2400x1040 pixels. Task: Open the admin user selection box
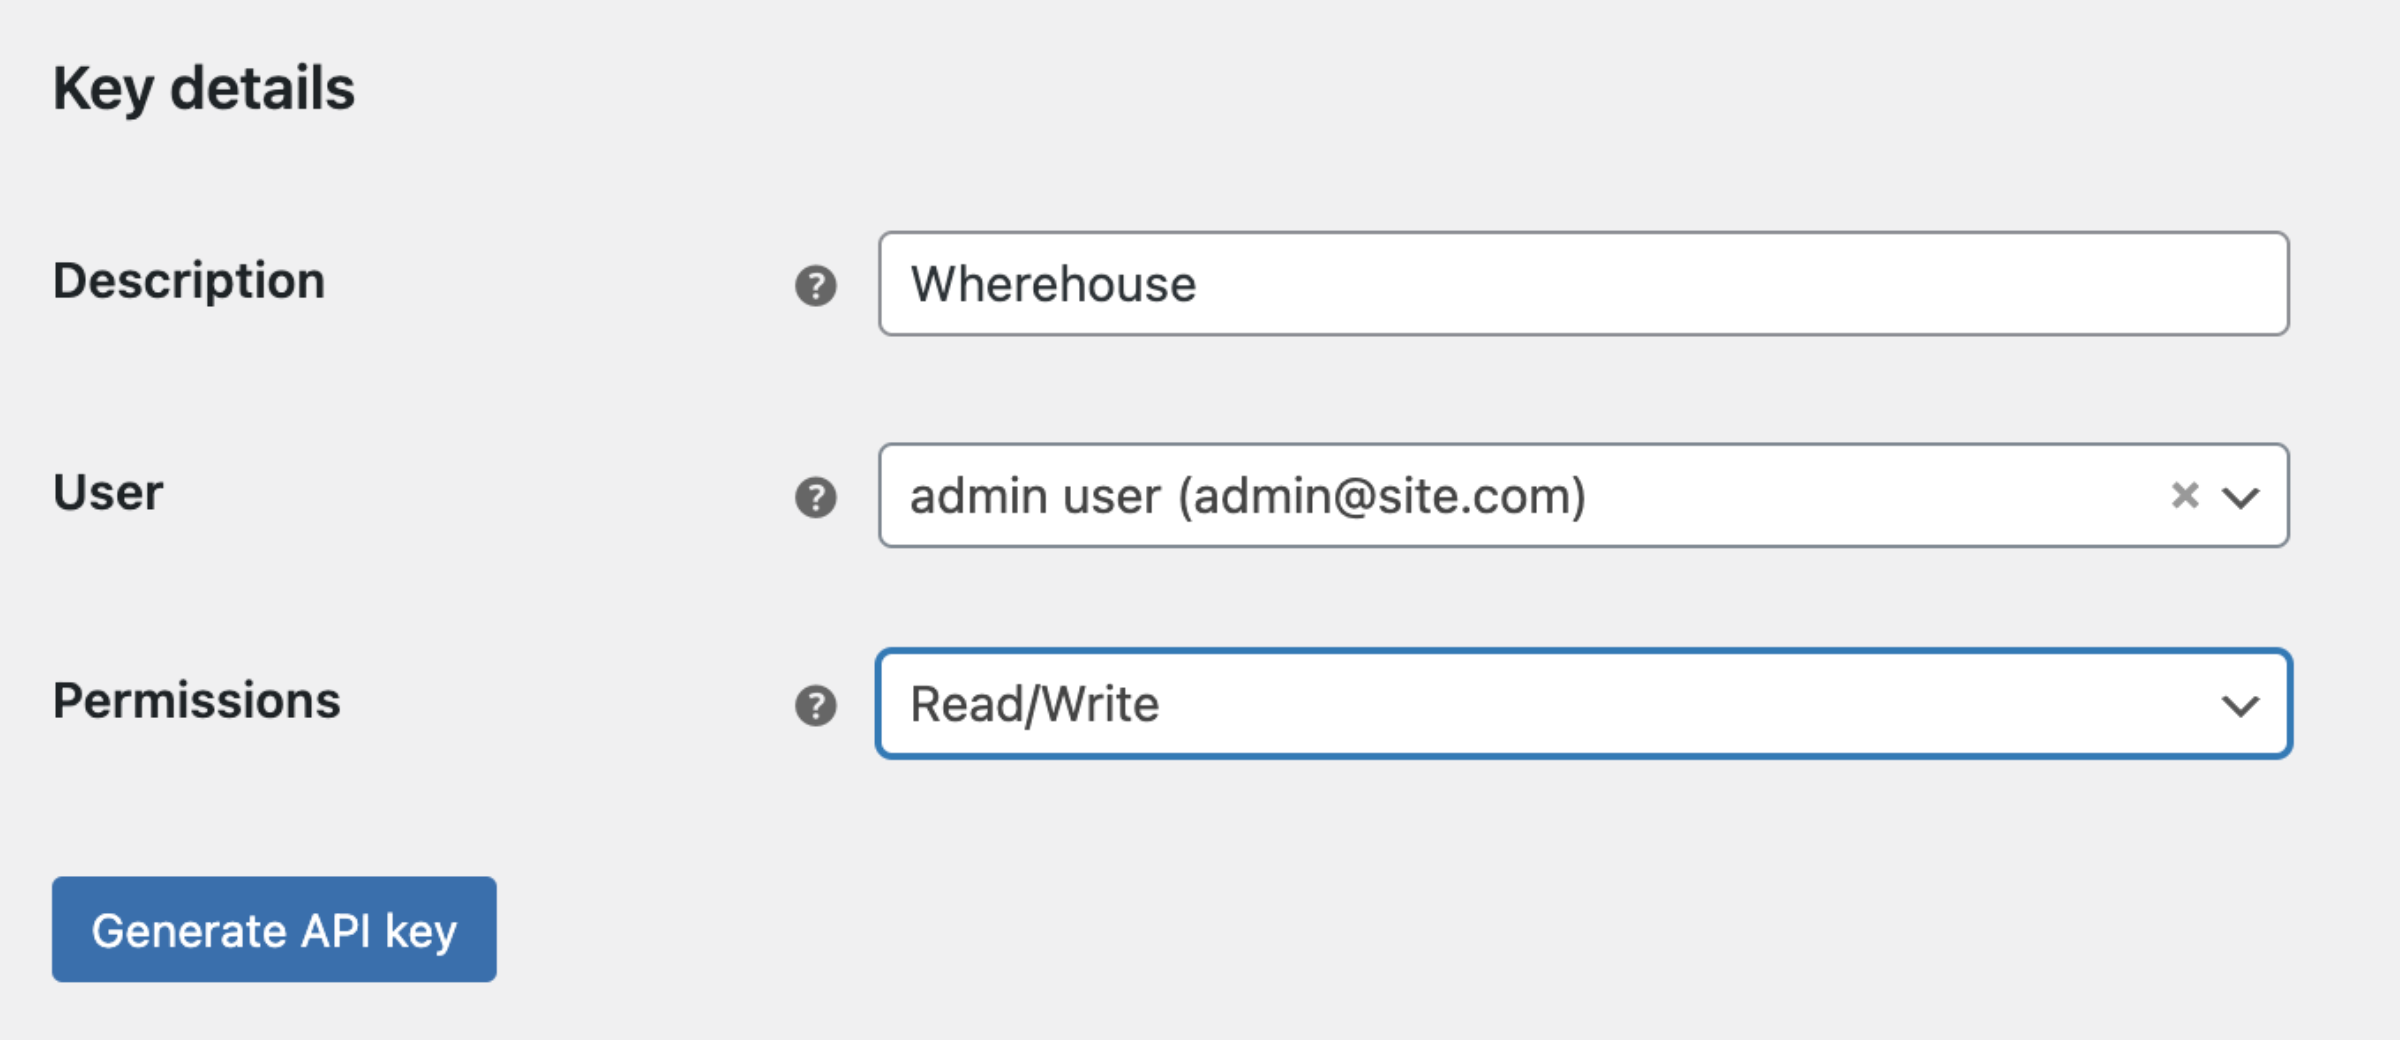pos(1584,495)
